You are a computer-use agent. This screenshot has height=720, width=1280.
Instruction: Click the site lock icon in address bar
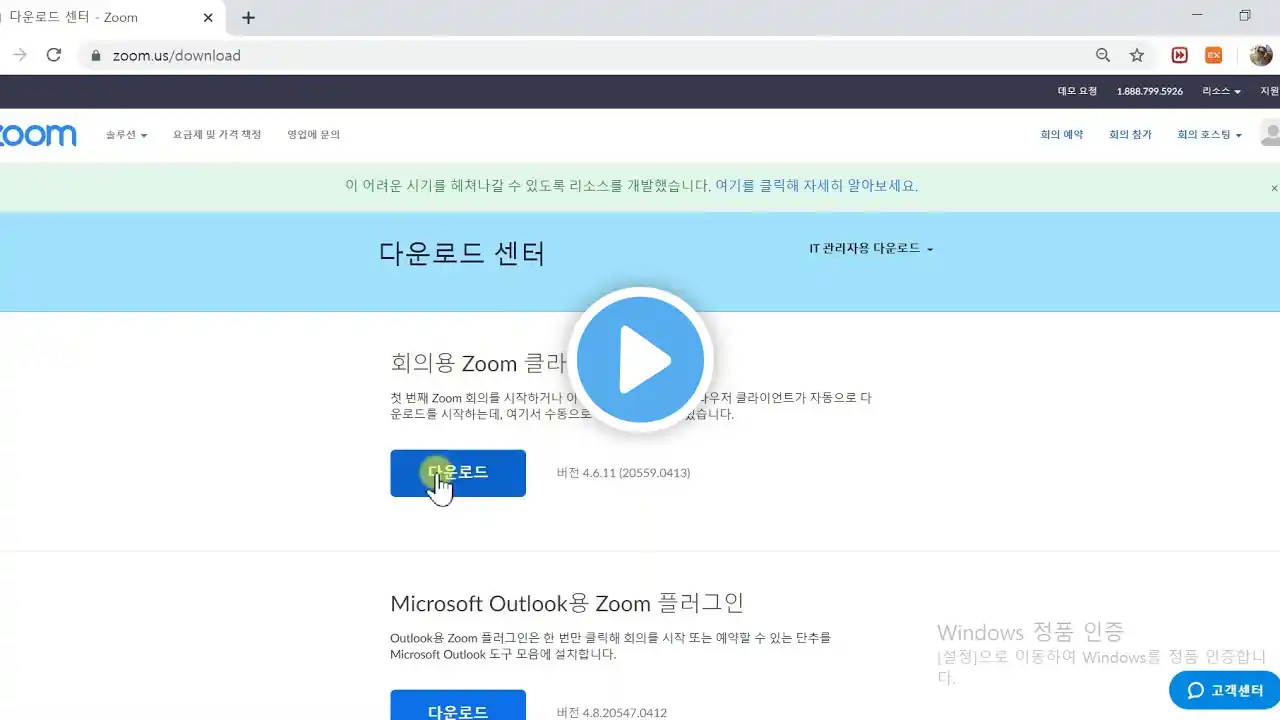point(96,56)
